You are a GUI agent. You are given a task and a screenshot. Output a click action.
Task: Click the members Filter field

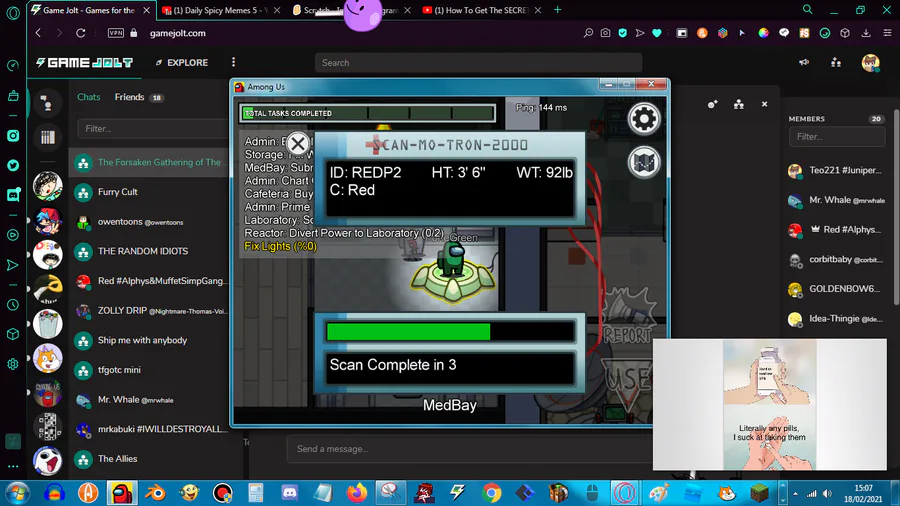coord(837,137)
